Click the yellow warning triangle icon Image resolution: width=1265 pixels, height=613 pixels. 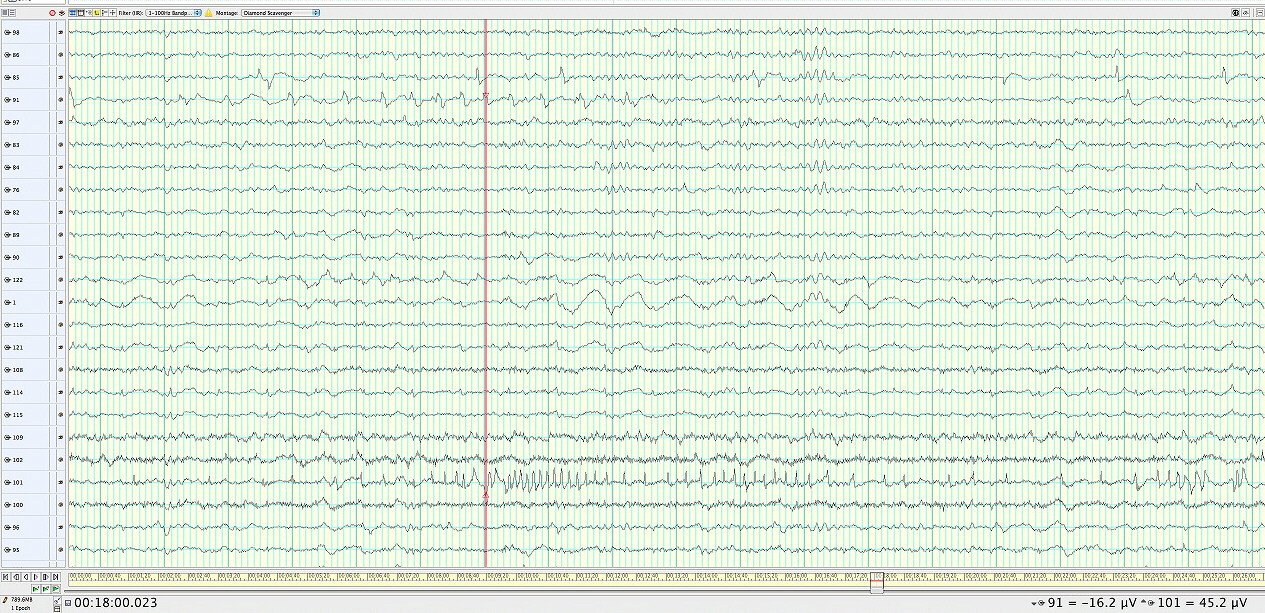pos(209,13)
